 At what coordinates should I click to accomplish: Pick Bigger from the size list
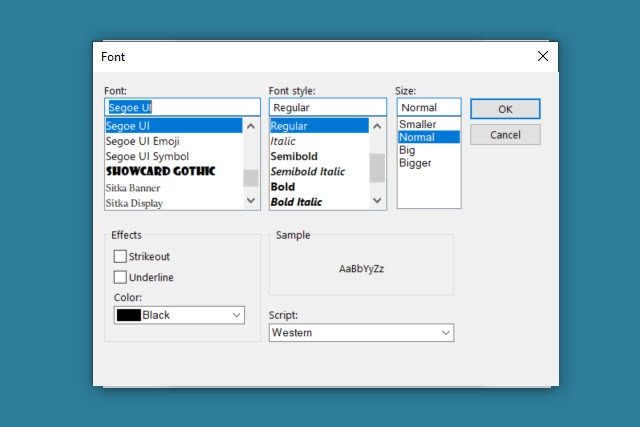click(x=429, y=163)
